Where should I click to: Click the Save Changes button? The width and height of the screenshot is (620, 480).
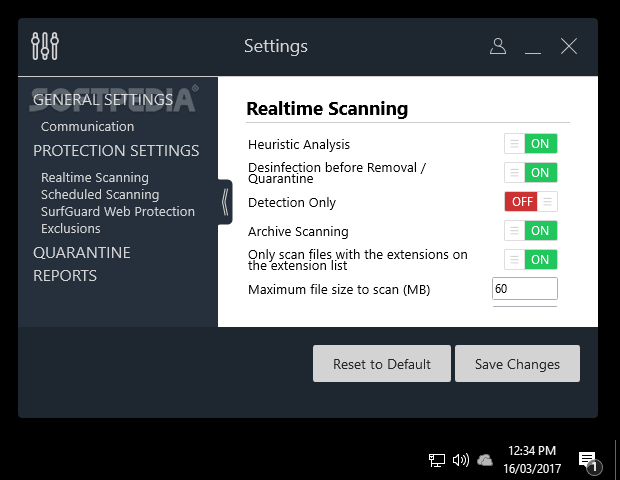pos(518,364)
